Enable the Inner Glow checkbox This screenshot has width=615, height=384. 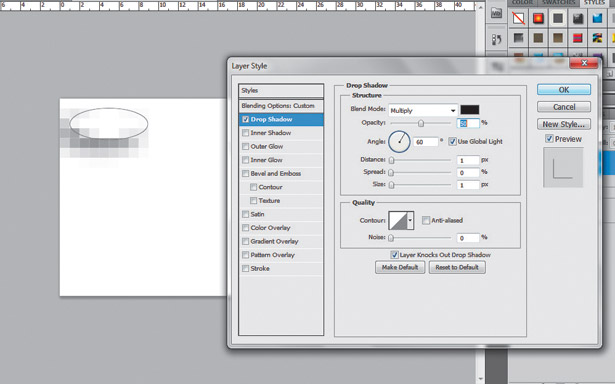point(246,160)
